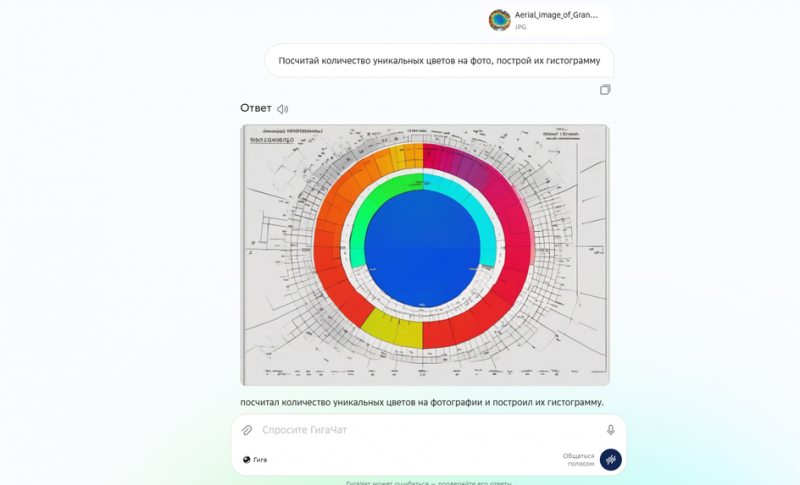Viewport: 800px width, 485px height.
Task: Start voice chat with round waveform button
Action: click(611, 460)
